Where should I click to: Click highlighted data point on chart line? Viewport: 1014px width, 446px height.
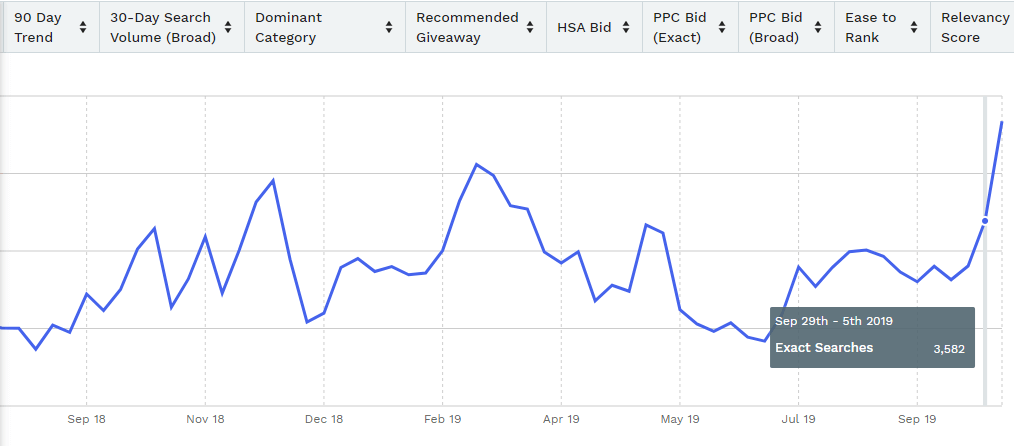coord(985,221)
